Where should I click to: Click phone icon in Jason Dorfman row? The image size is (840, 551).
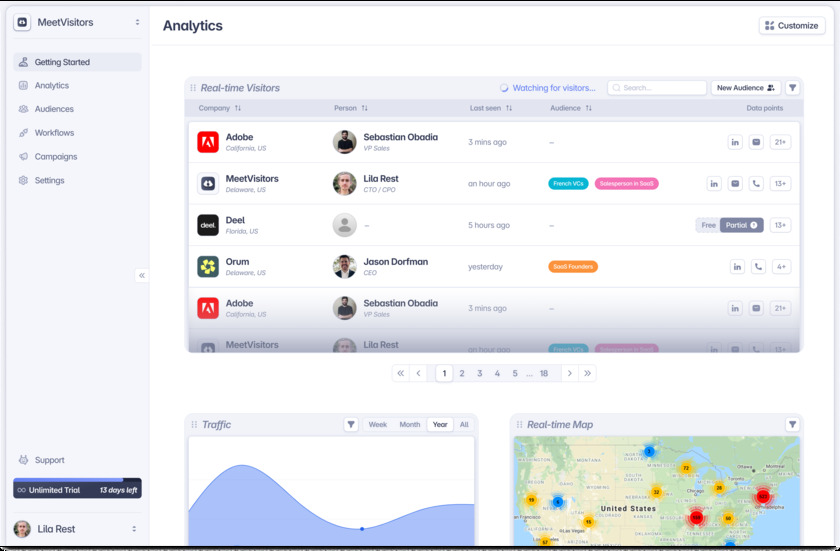pyautogui.click(x=758, y=267)
